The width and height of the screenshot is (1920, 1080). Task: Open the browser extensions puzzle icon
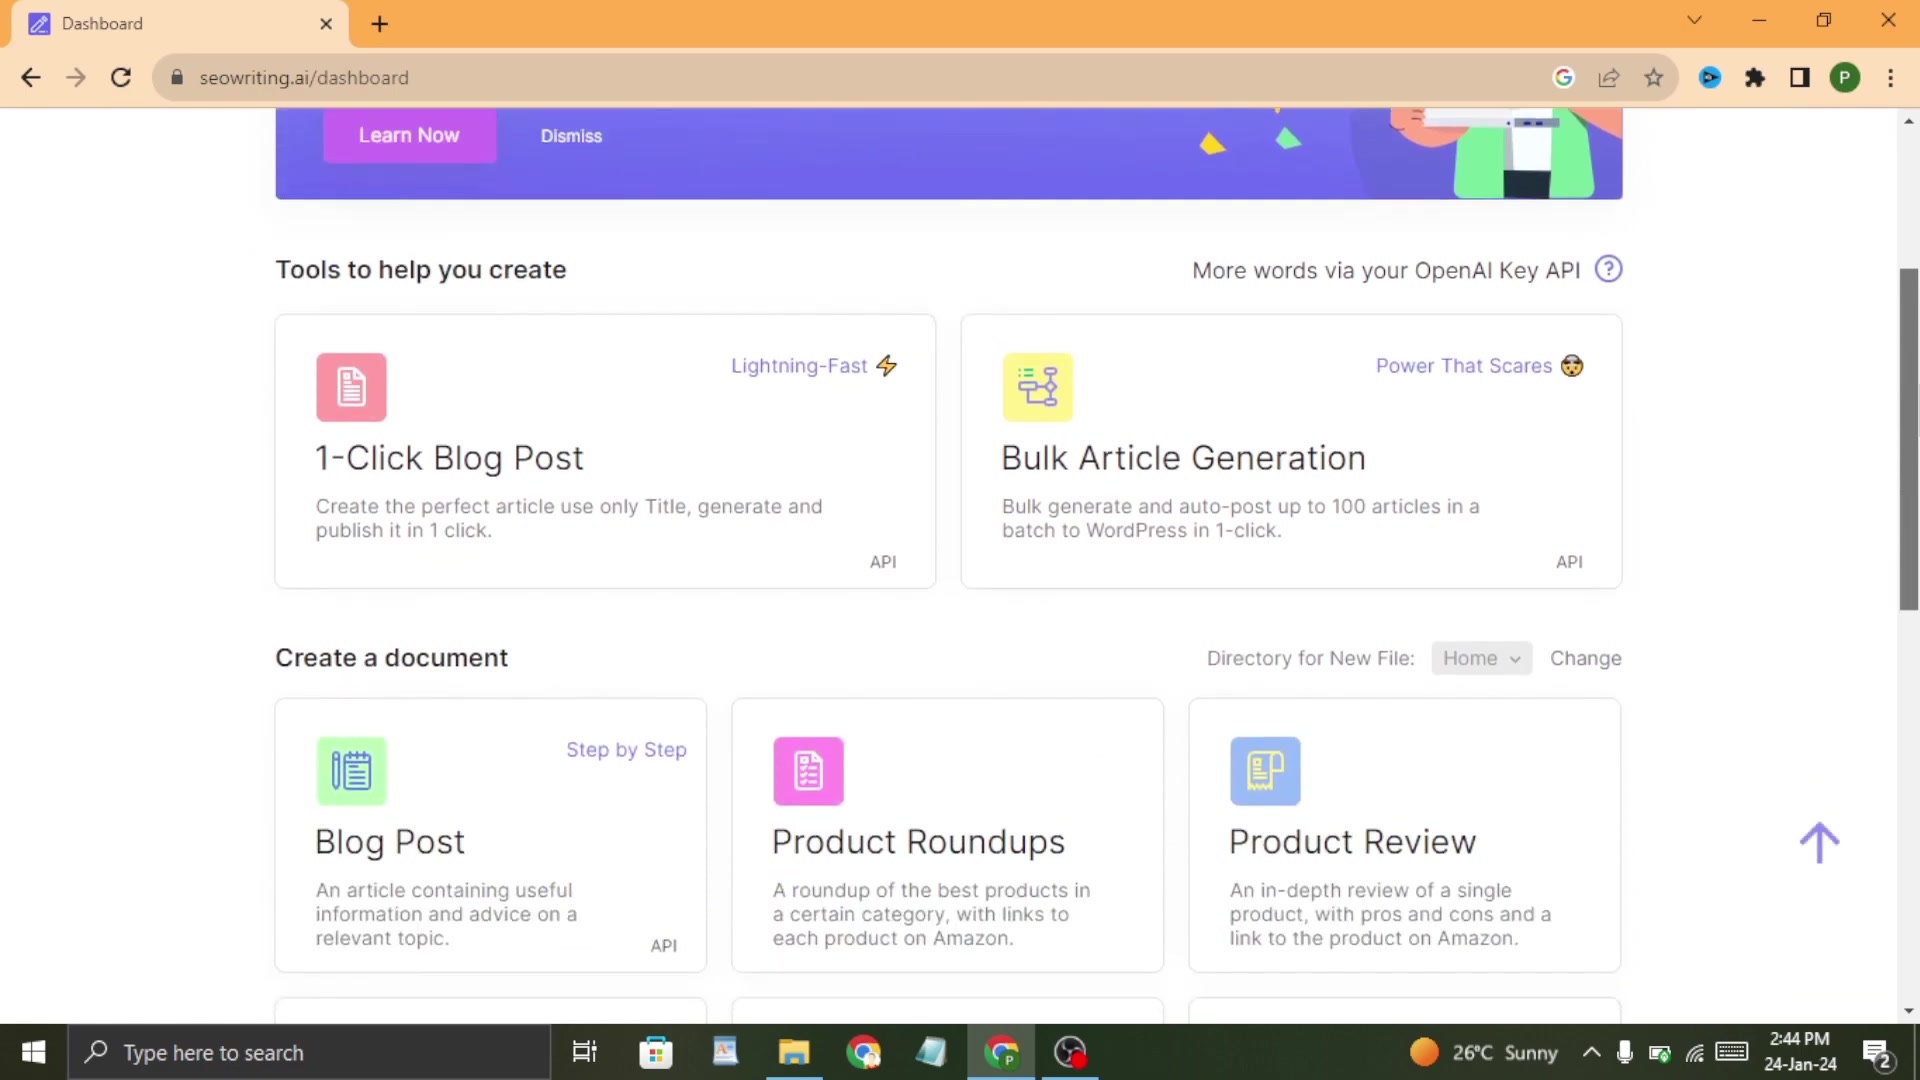coord(1755,77)
